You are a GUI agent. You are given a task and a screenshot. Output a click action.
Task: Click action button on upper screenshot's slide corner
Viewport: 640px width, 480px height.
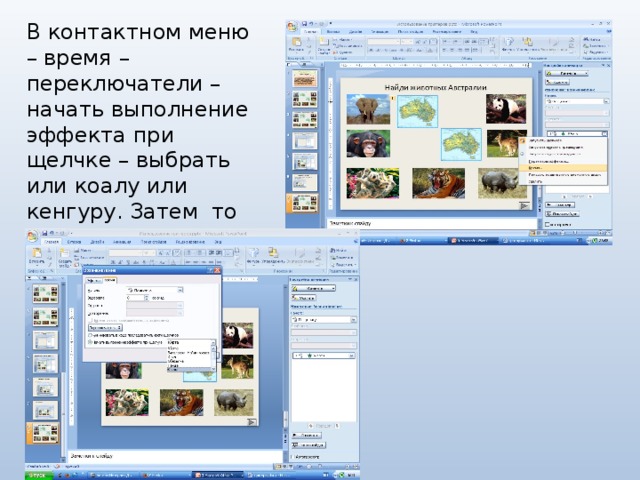pos(524,206)
